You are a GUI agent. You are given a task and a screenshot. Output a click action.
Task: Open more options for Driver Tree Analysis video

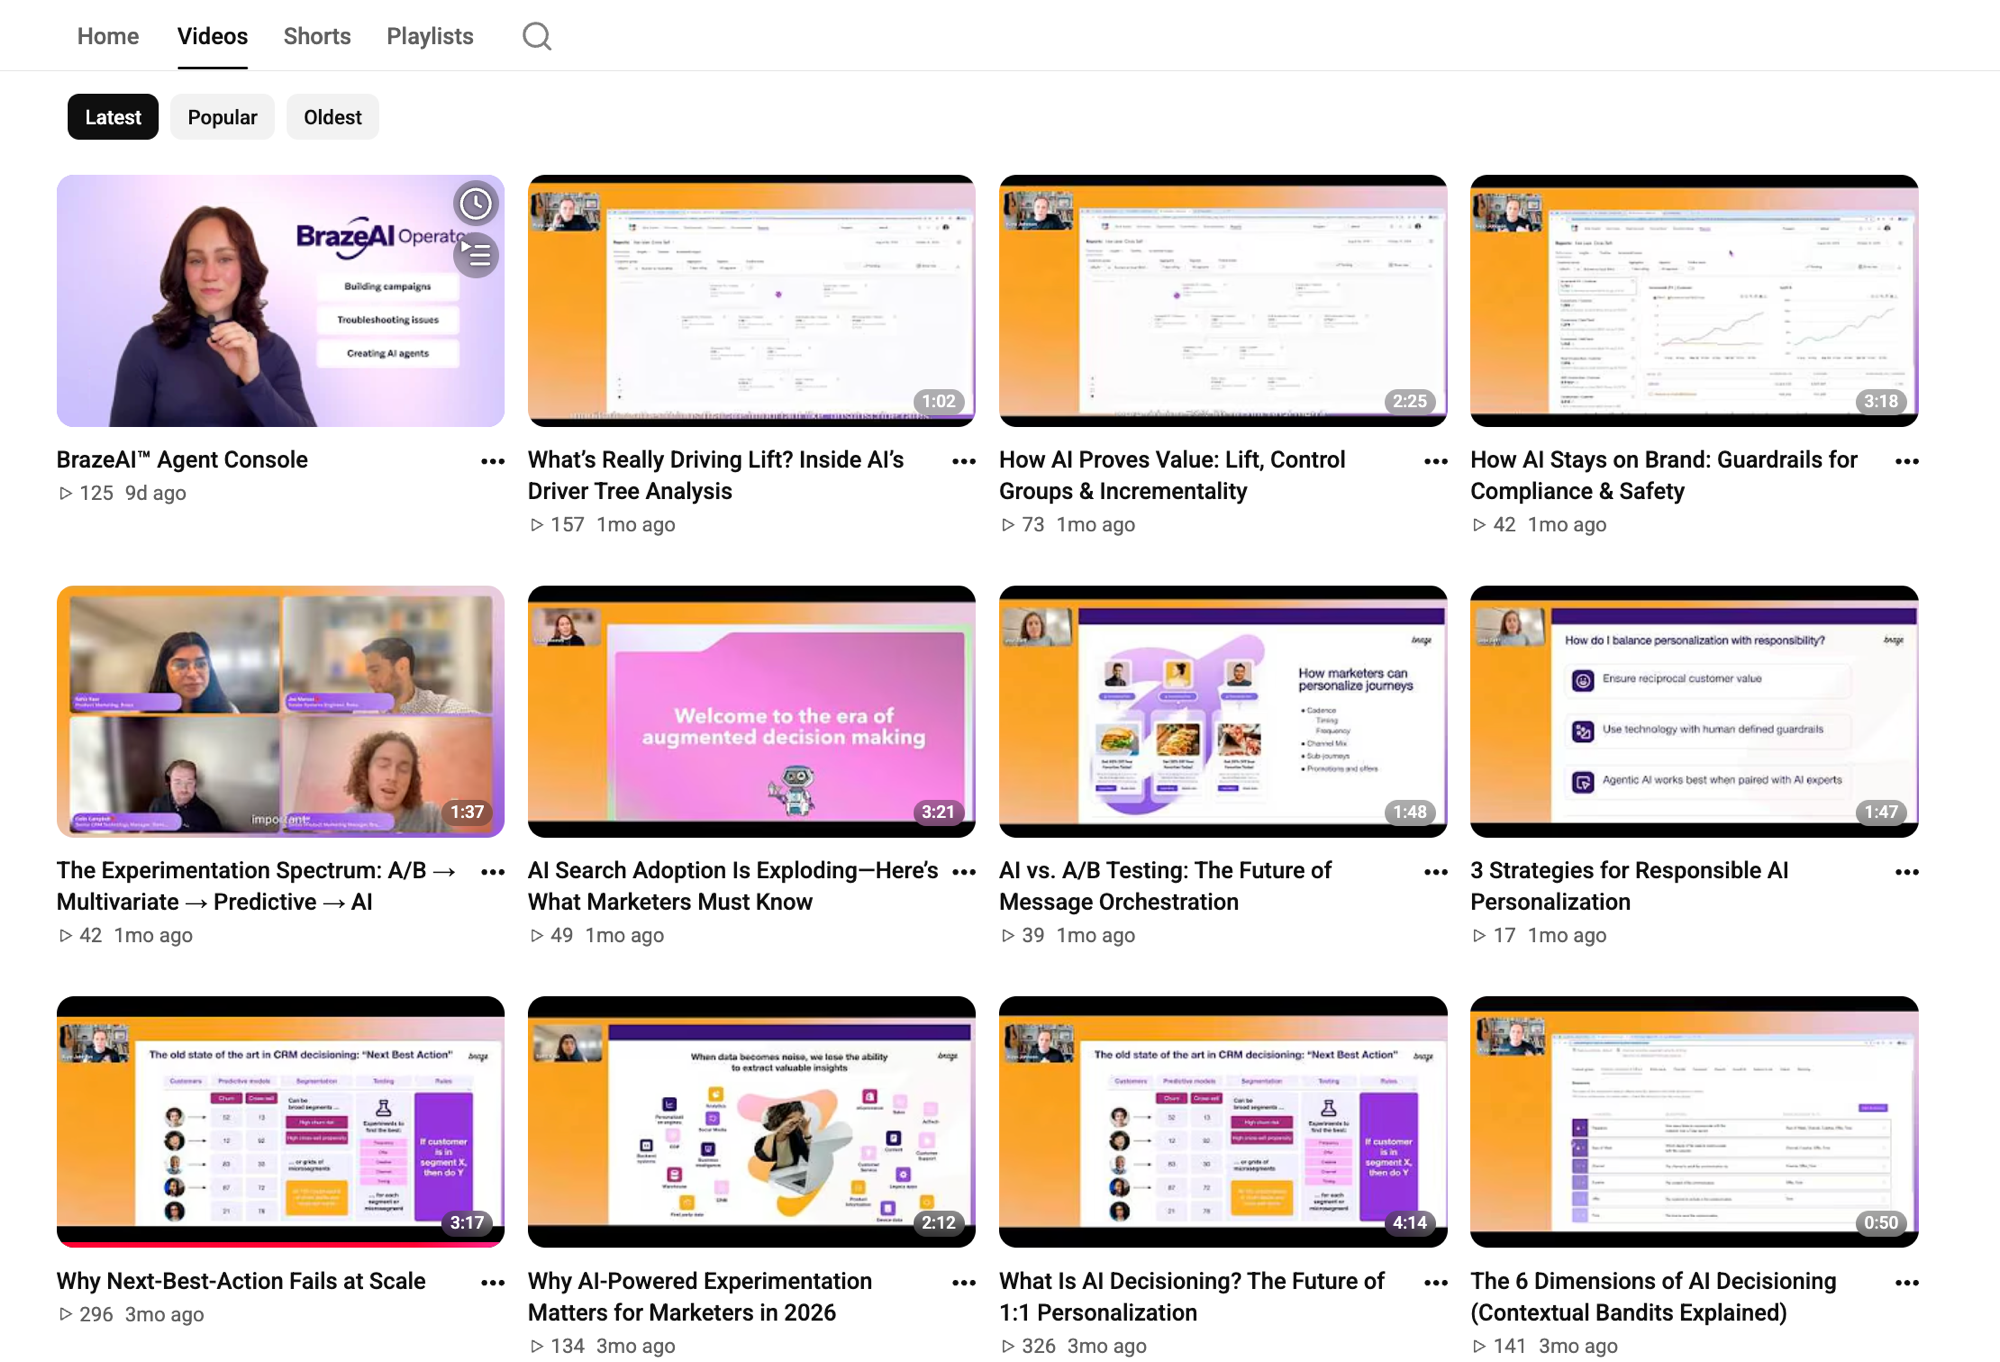point(964,461)
